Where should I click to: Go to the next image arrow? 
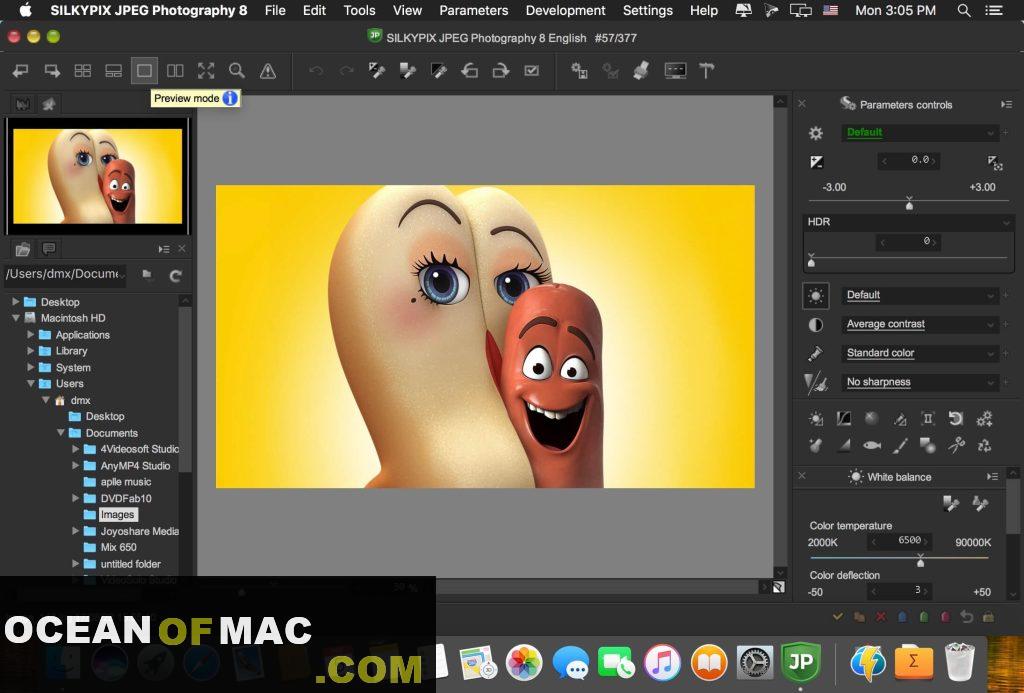[52, 71]
